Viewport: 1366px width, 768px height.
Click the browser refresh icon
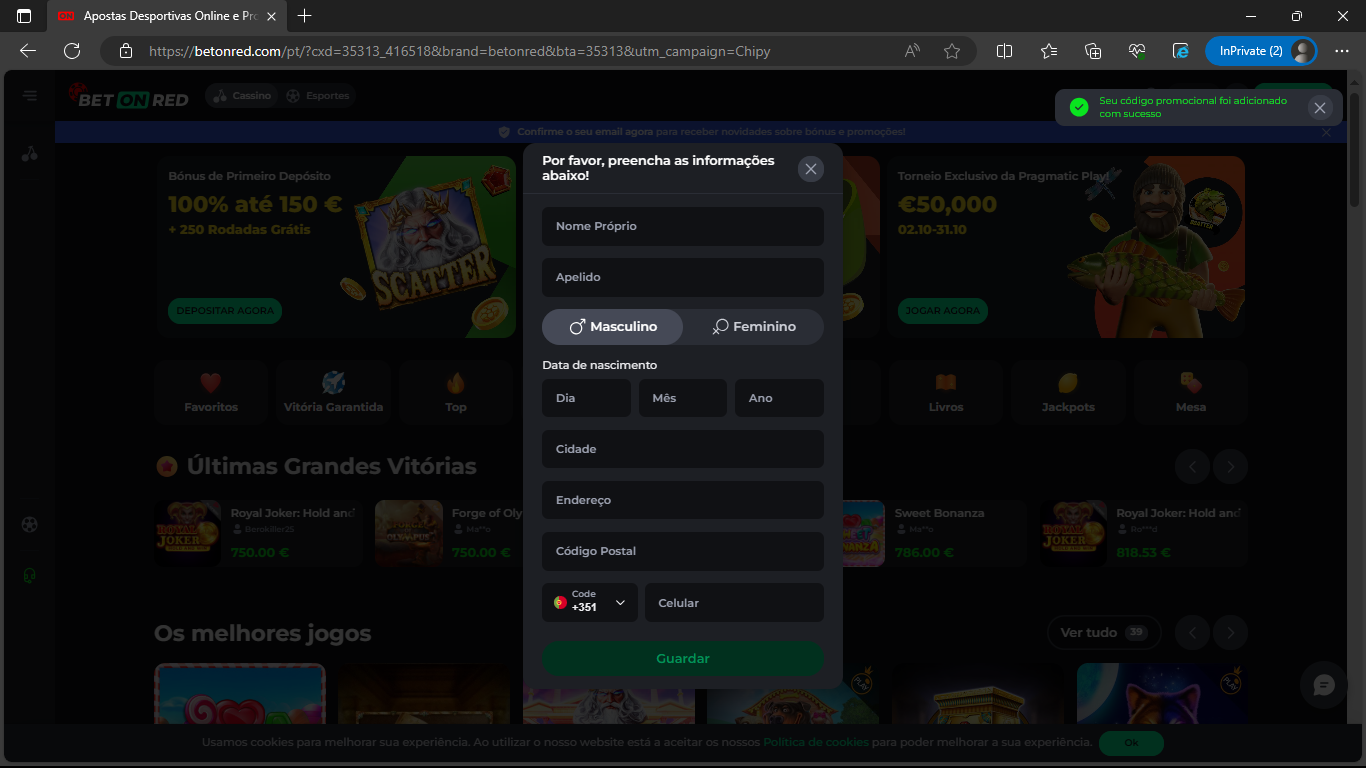point(72,51)
